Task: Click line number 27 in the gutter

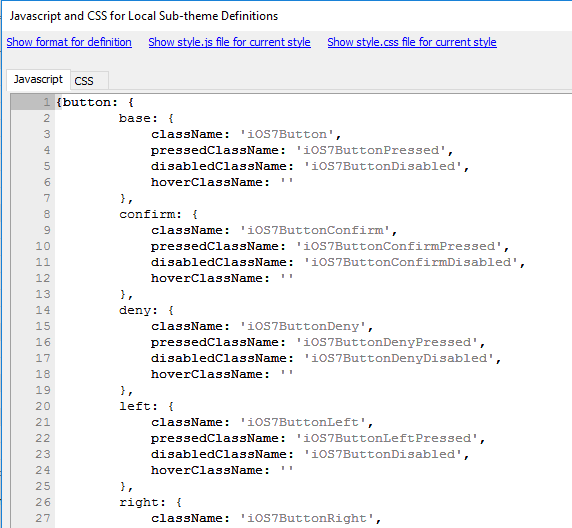Action: (x=43, y=518)
